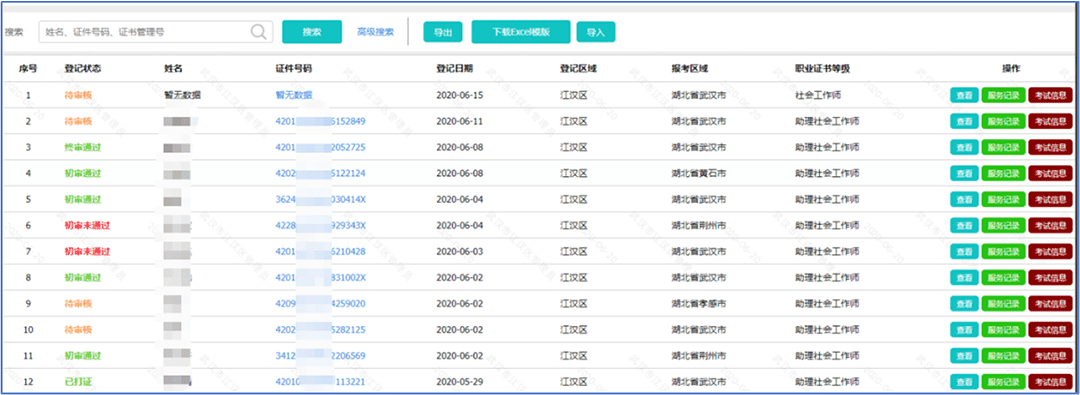Viewport: 1080px width, 395px height.
Task: Open 考试信息 for row 7
Action: (1050, 252)
